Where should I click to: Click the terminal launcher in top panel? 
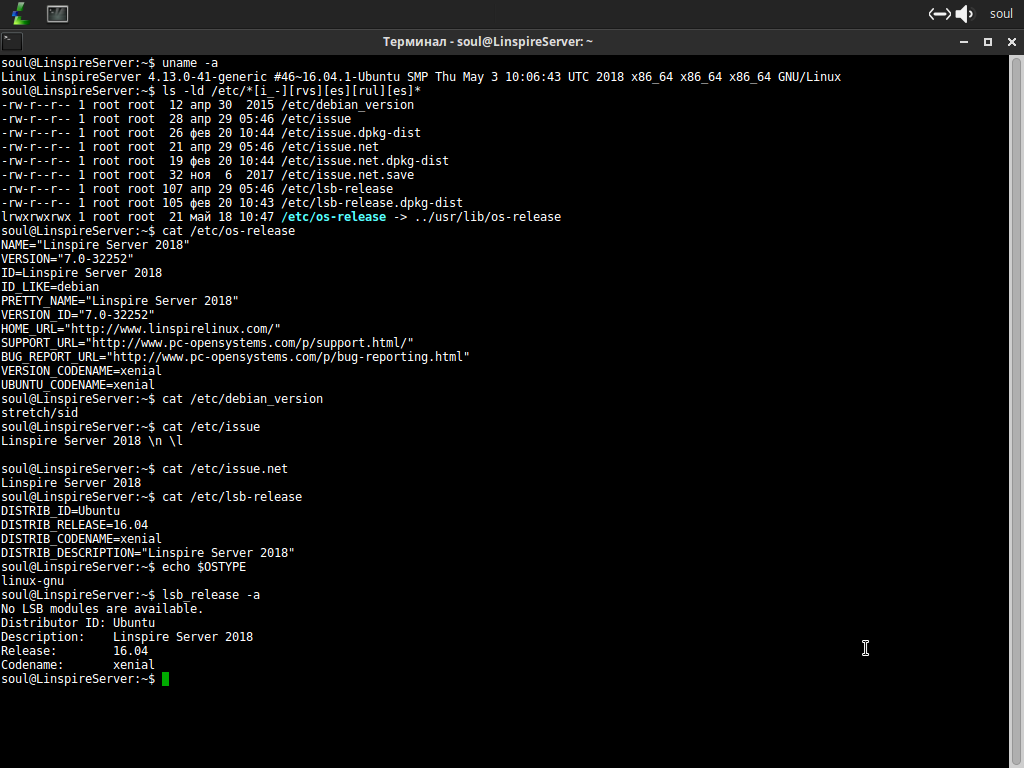tap(57, 14)
